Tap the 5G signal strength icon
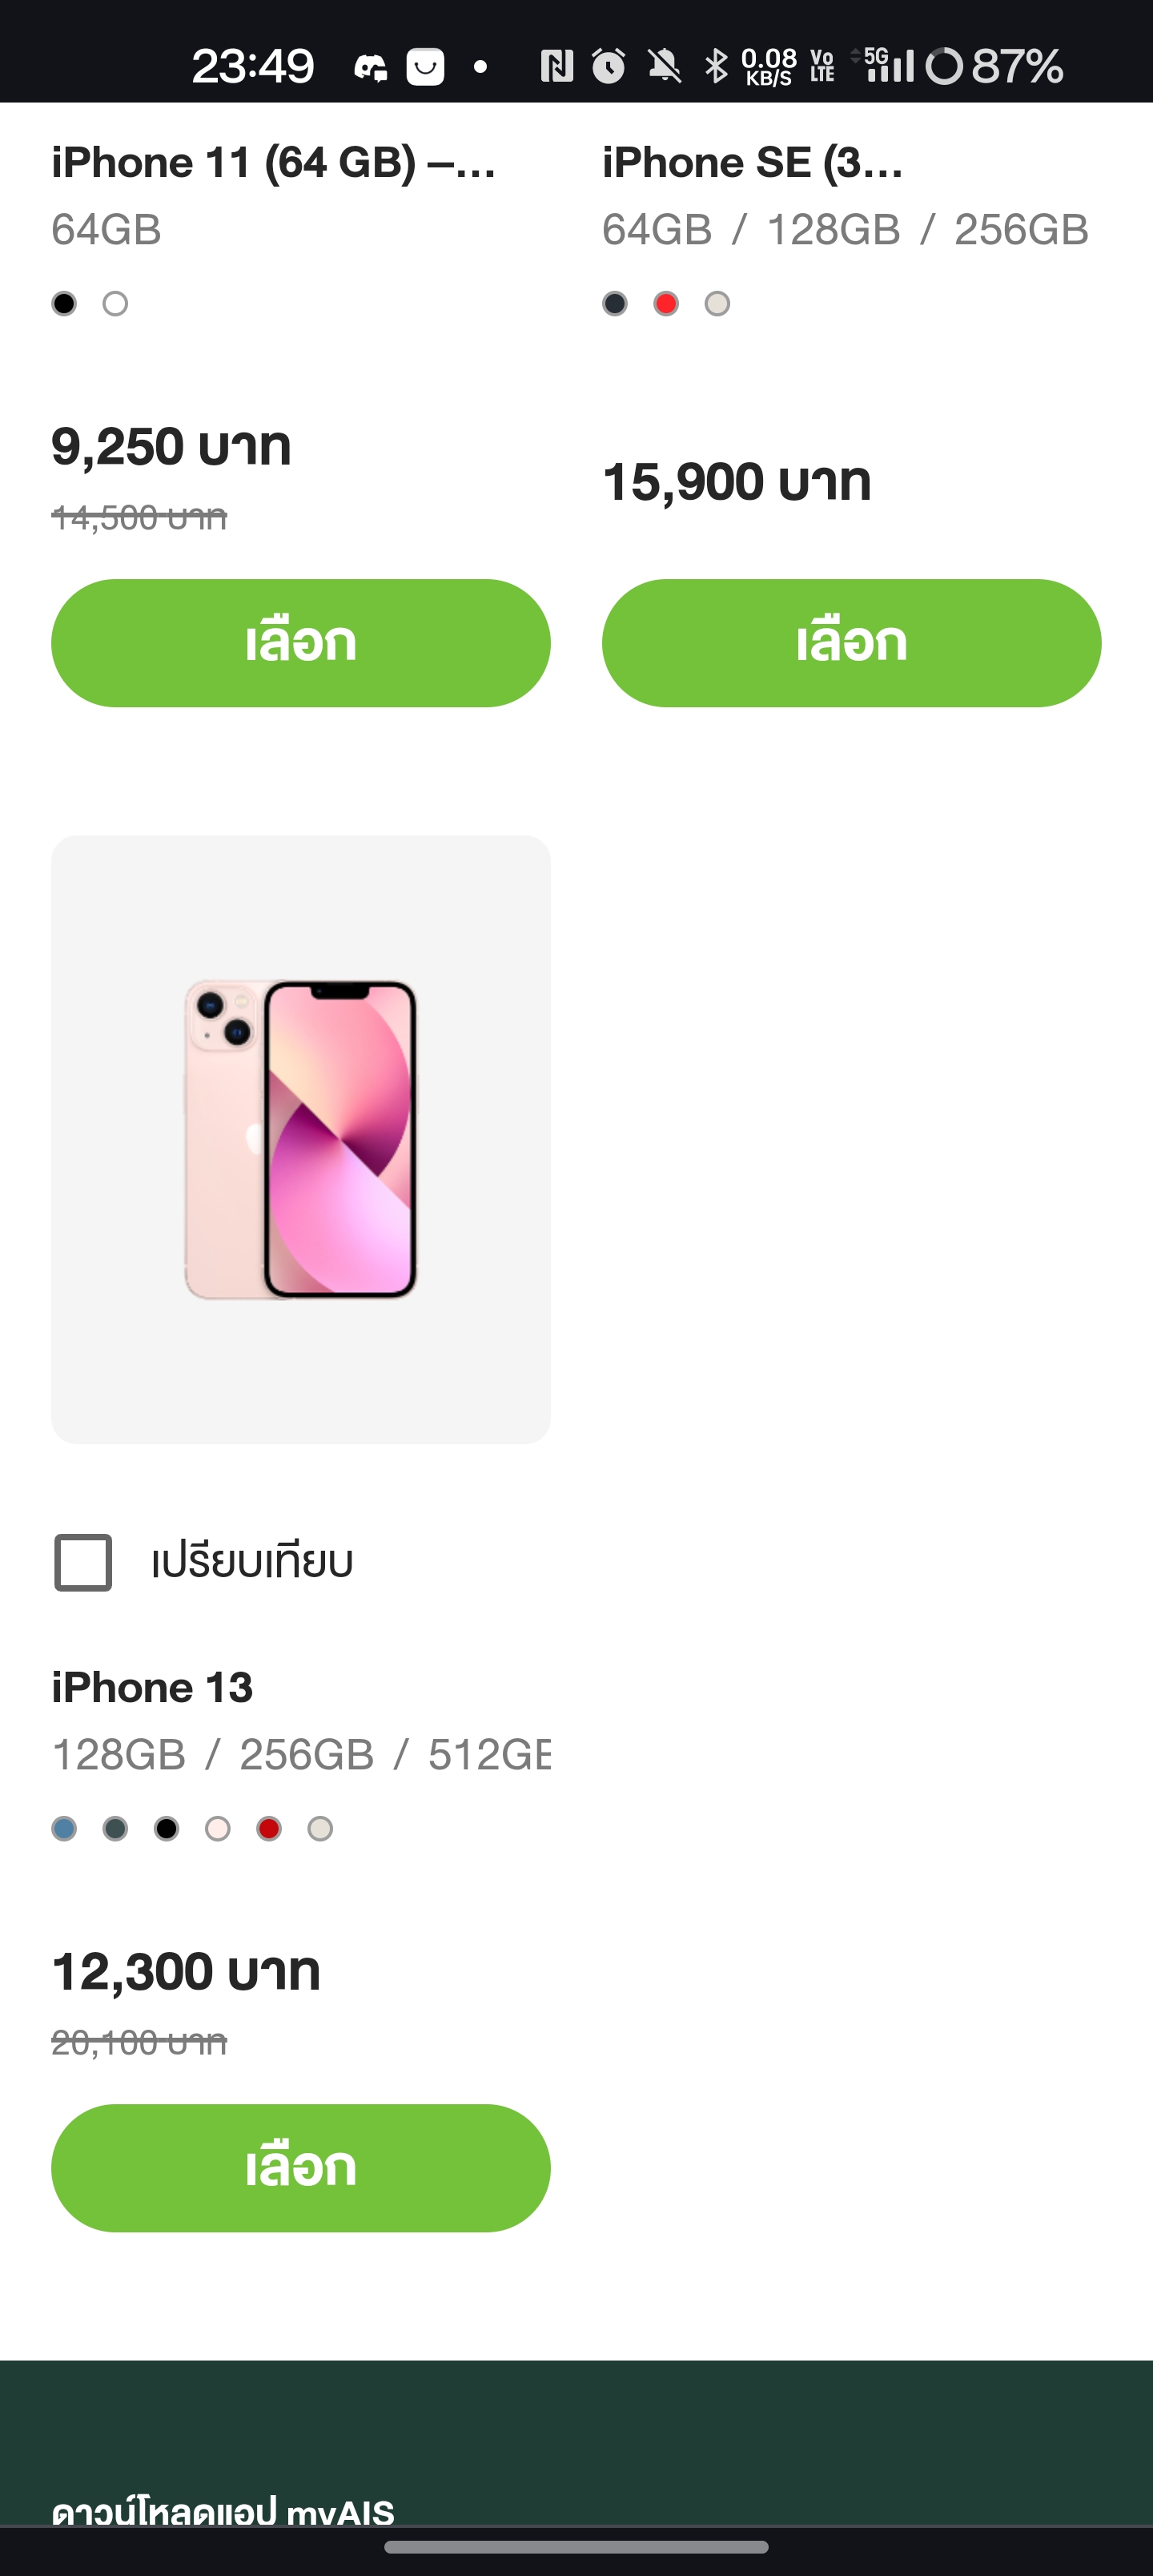The width and height of the screenshot is (1153, 2576). coord(882,65)
